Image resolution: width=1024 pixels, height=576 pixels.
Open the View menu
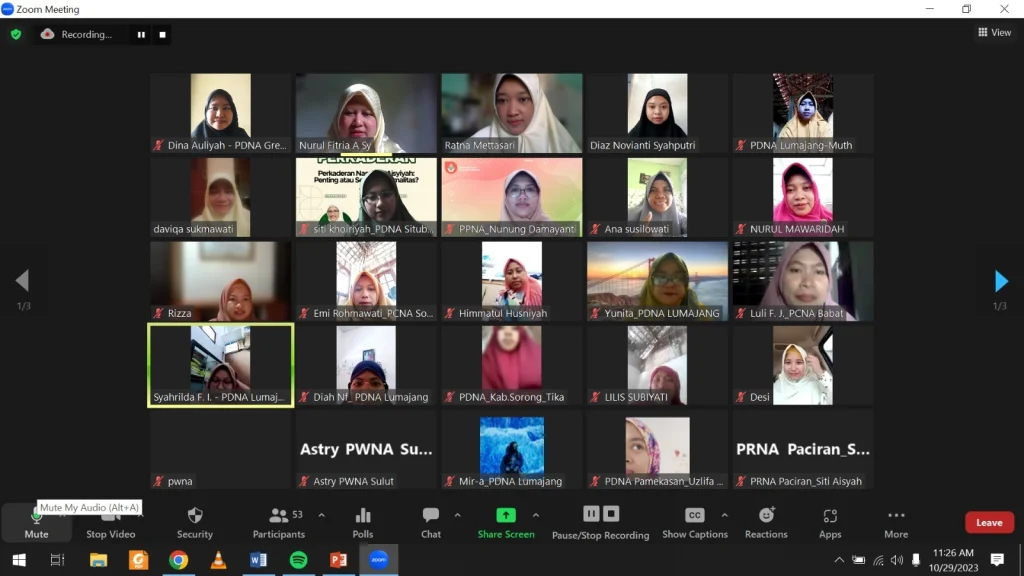tap(994, 32)
